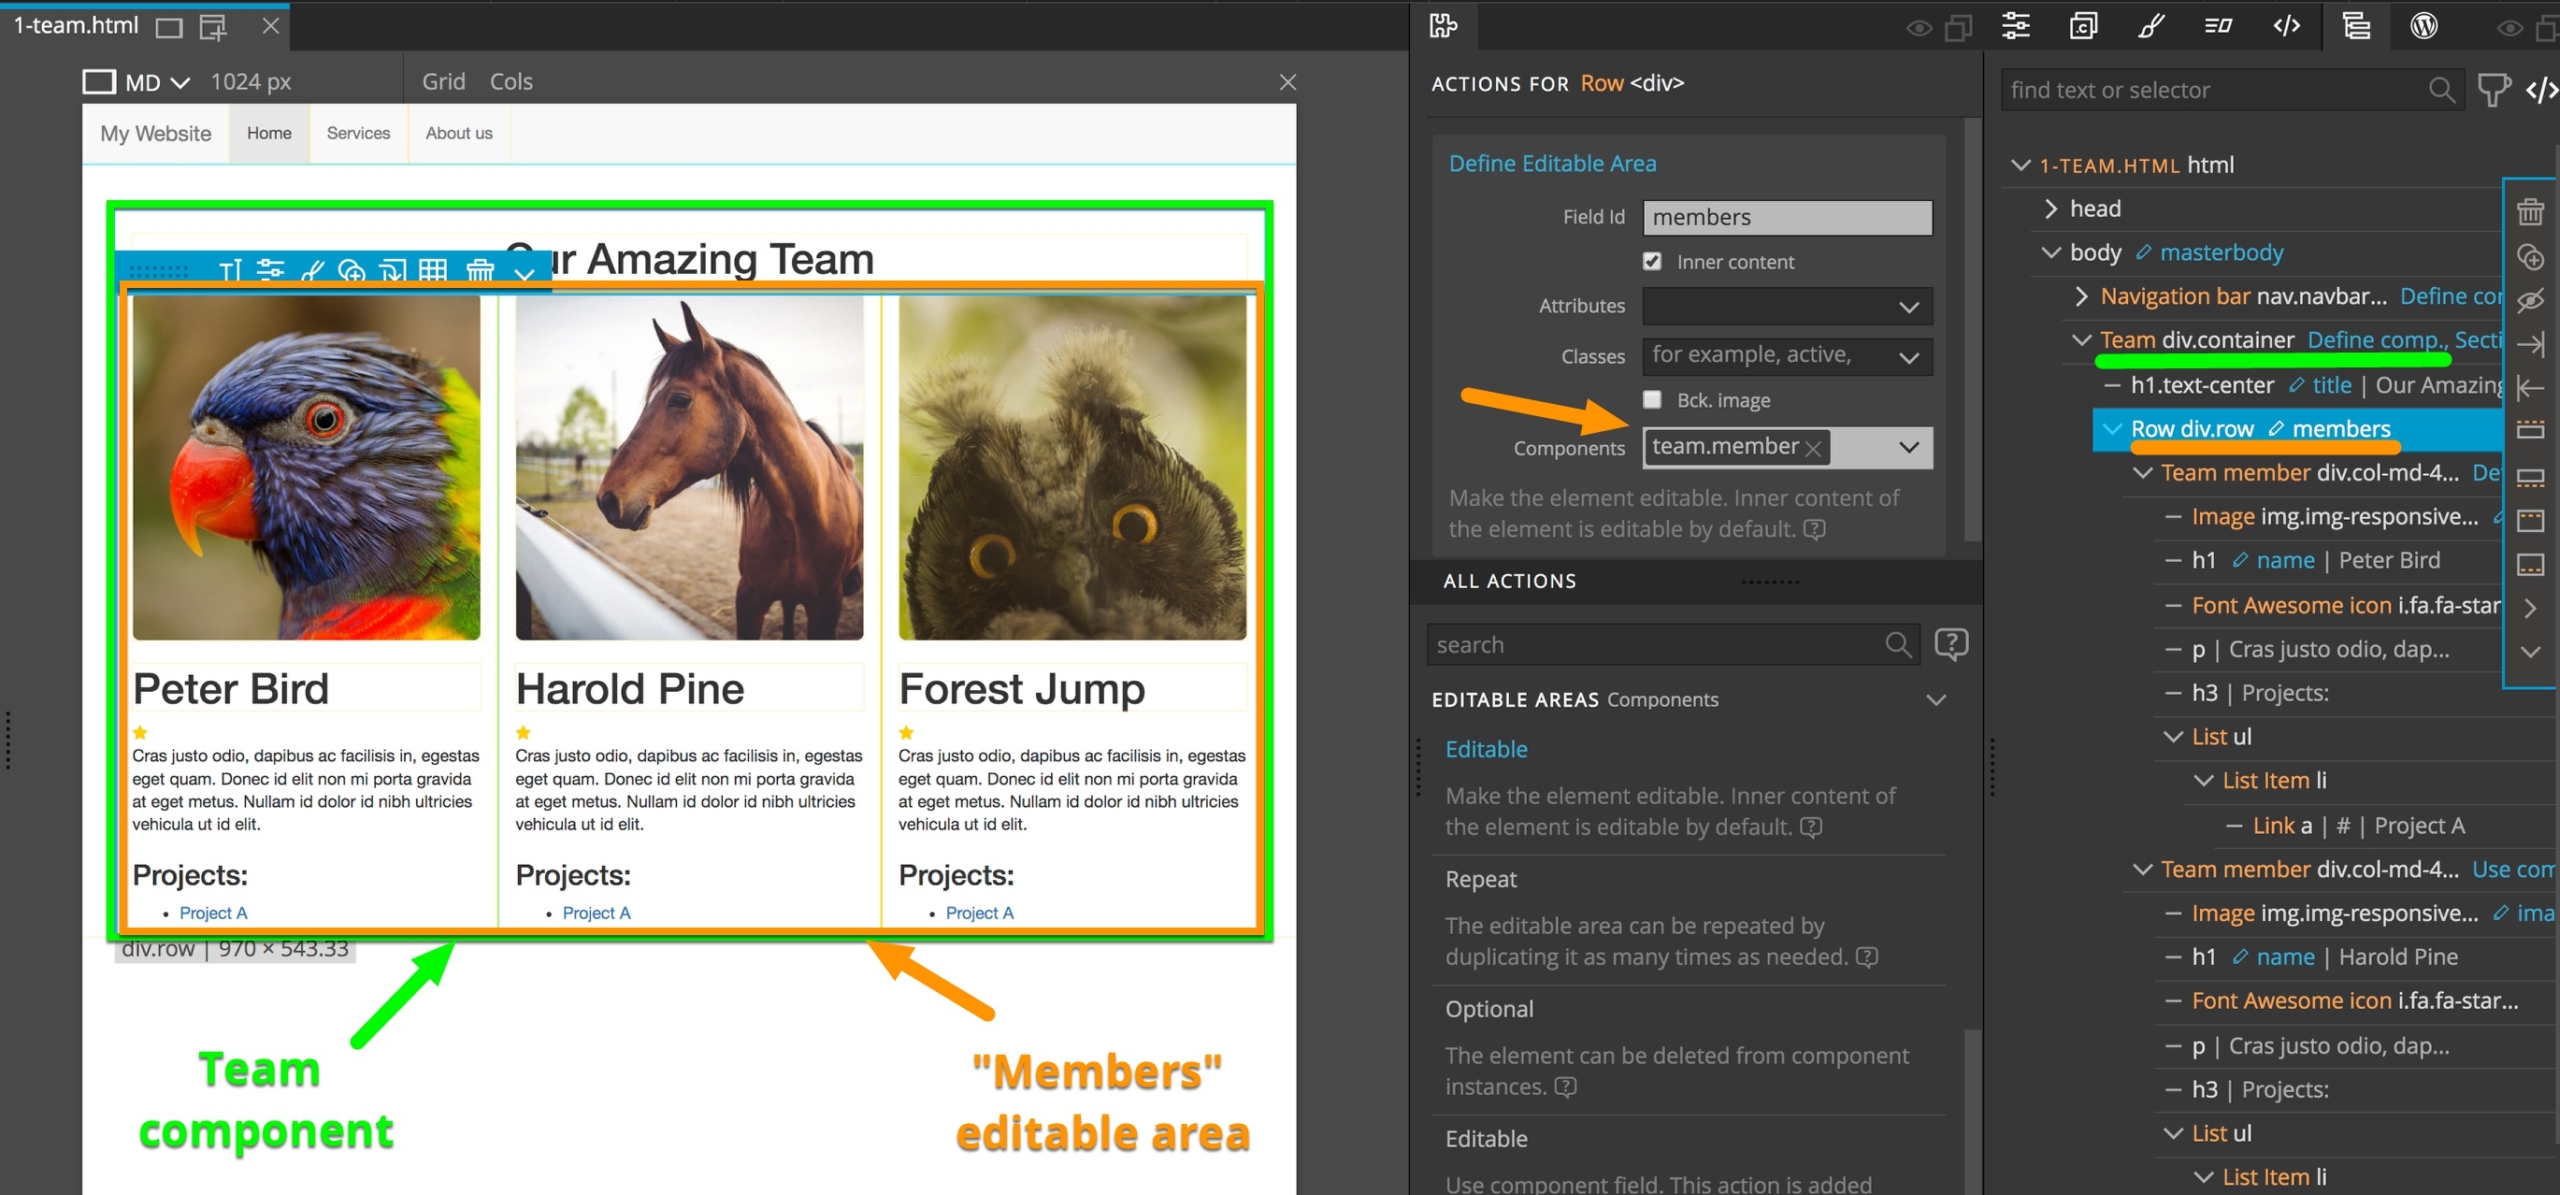Open the WordPress panel icon
Viewport: 2560px width, 1195px height.
[x=2424, y=26]
